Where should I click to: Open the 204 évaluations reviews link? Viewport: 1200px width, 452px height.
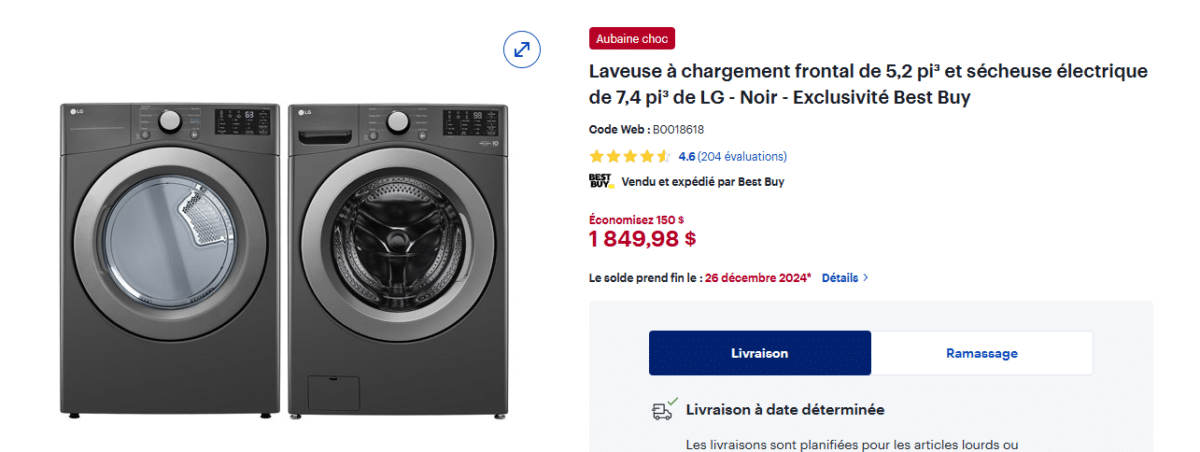[742, 156]
